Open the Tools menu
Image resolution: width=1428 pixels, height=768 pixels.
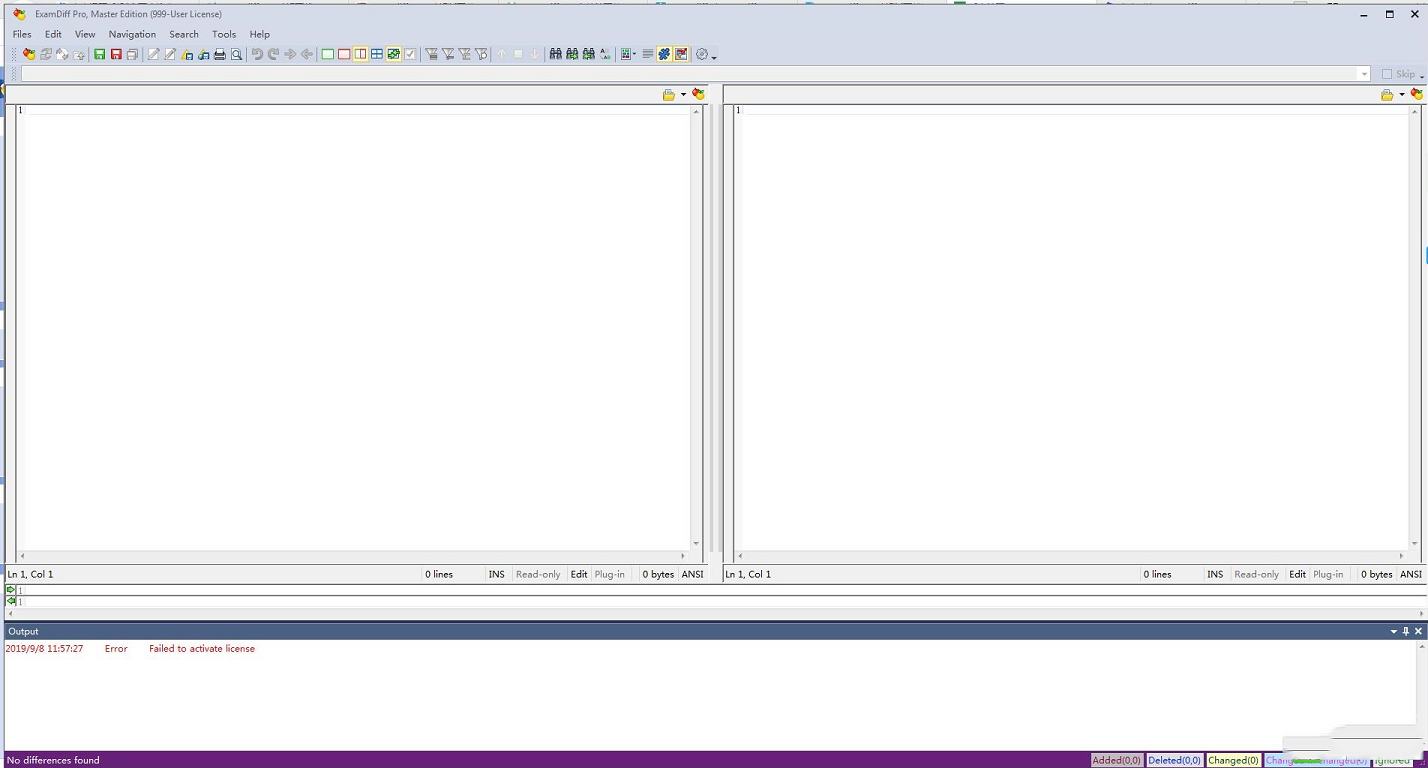[x=223, y=34]
